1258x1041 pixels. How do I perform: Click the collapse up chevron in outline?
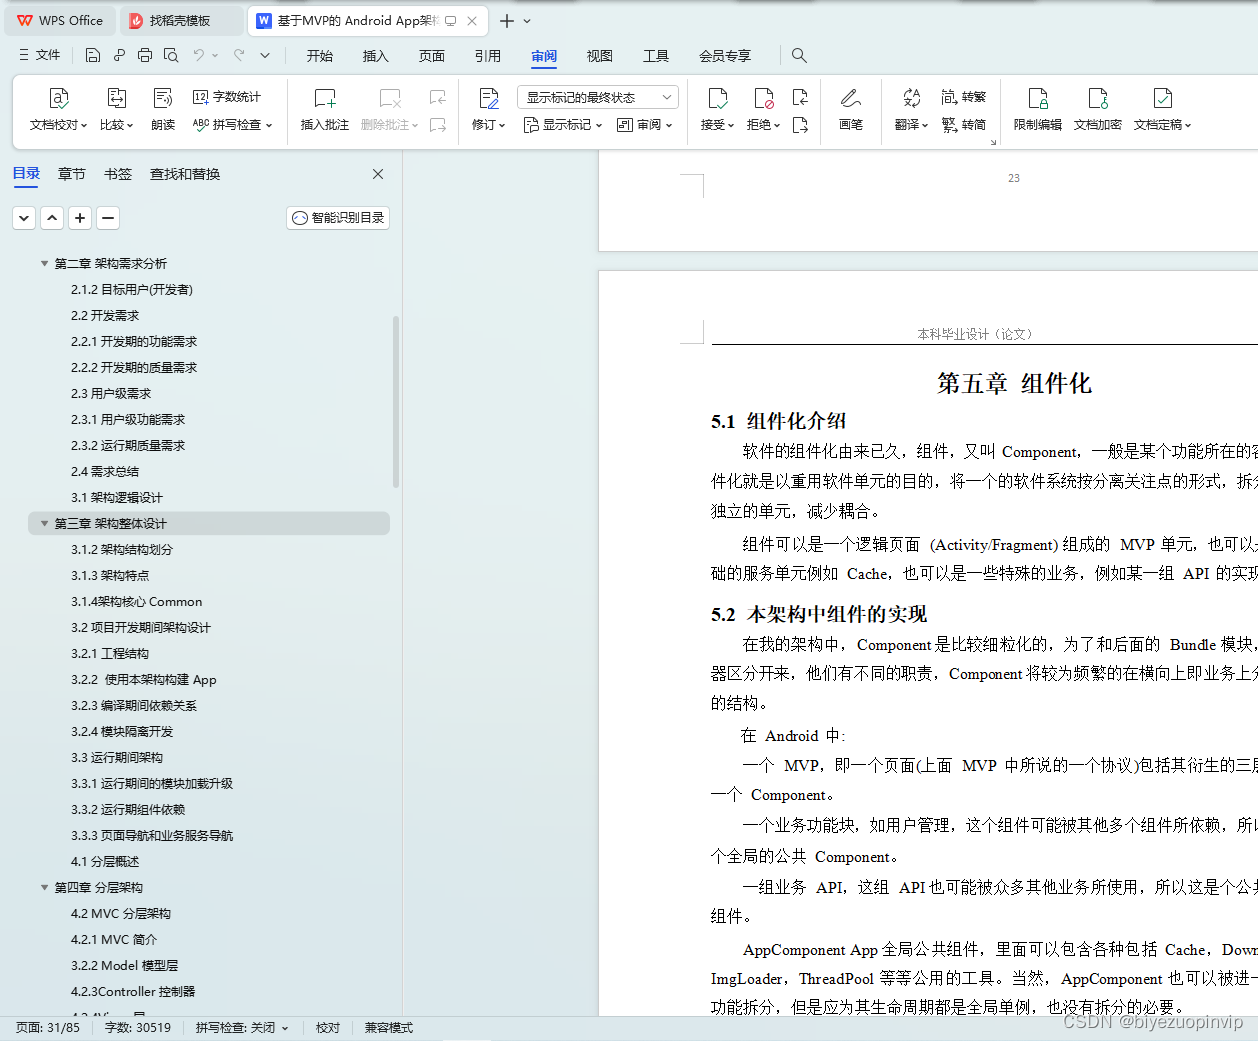[x=53, y=218]
